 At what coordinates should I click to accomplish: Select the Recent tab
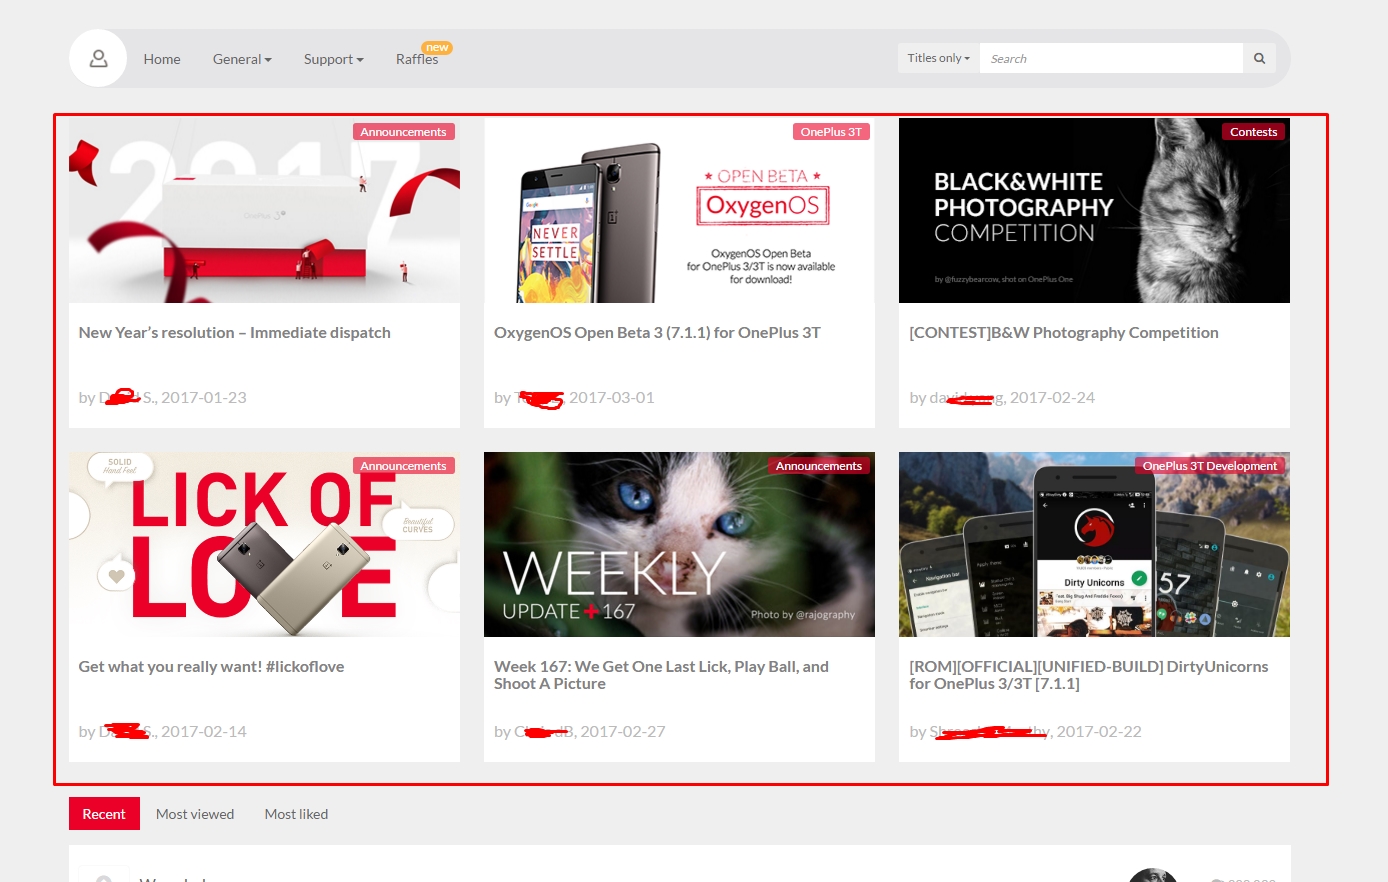click(x=104, y=814)
